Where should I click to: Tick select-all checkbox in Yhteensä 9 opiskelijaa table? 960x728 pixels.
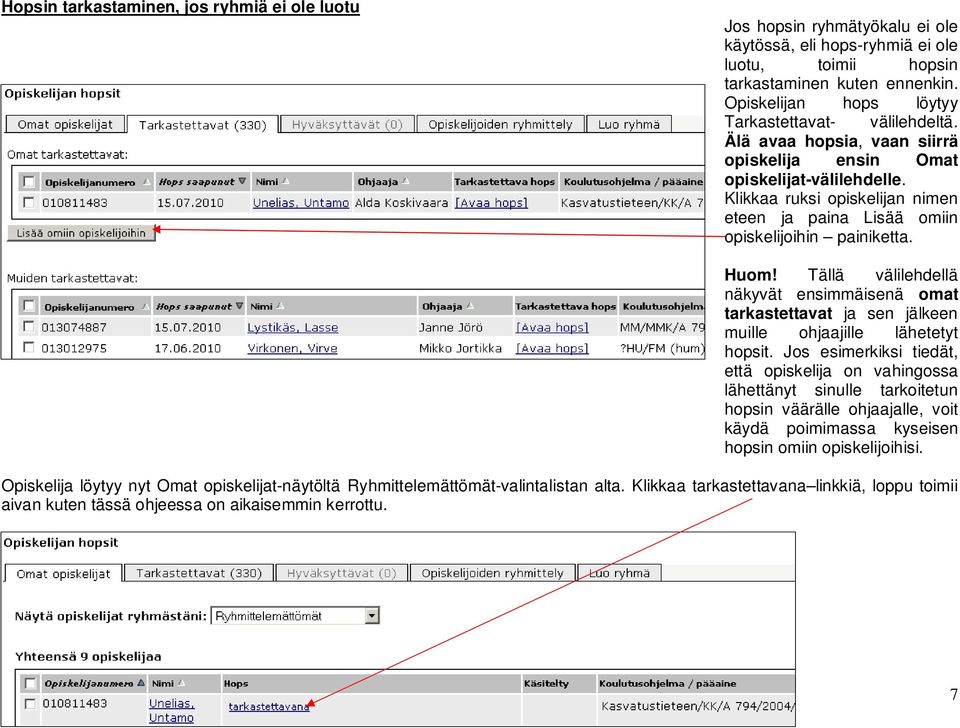point(29,683)
